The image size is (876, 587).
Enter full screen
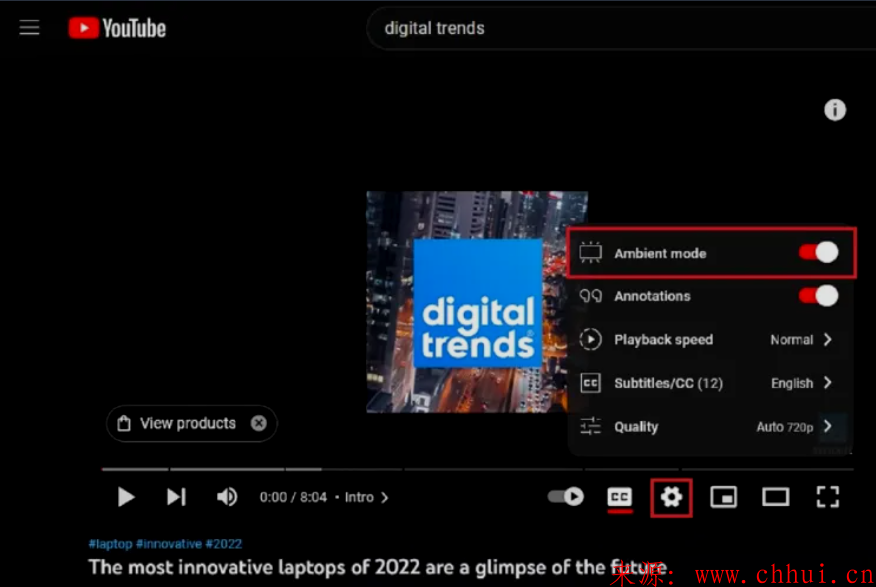(x=827, y=497)
